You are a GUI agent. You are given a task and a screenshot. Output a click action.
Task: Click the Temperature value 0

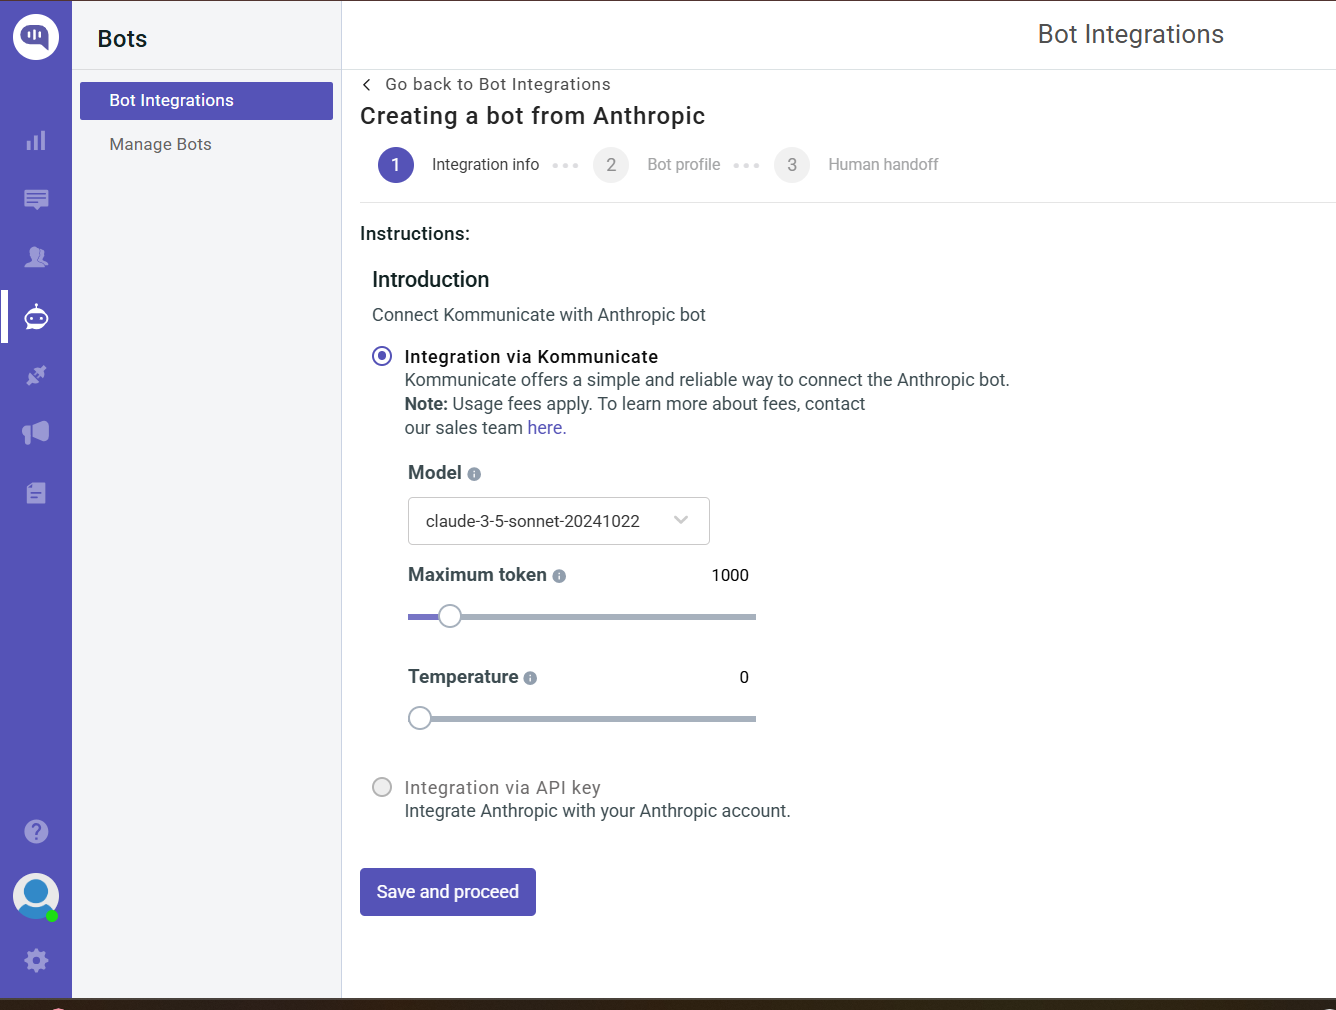744,677
